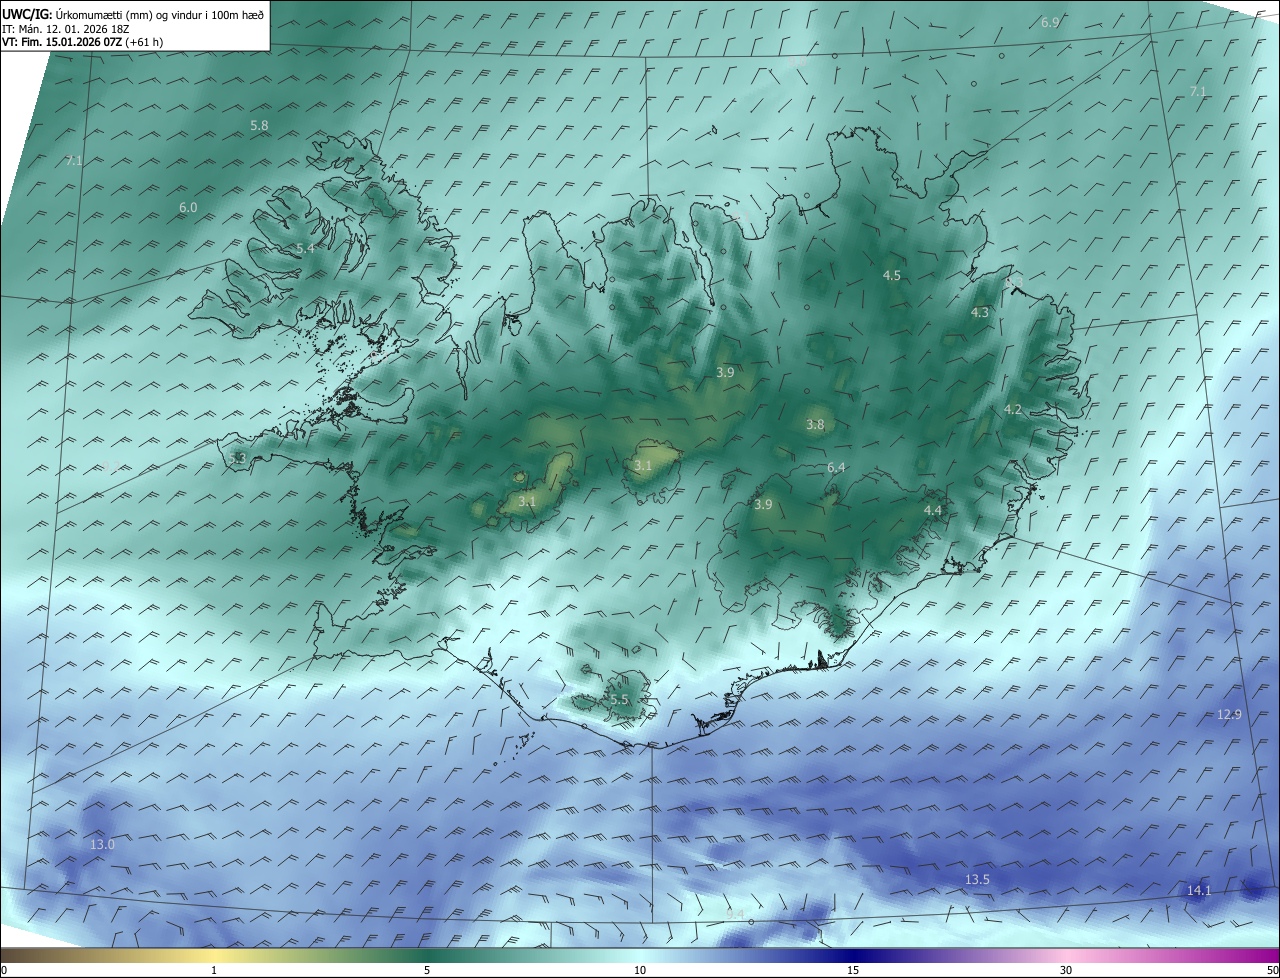The image size is (1280, 978).
Task: Pick the 5.4 value over the Westfjords
Action: coord(305,248)
